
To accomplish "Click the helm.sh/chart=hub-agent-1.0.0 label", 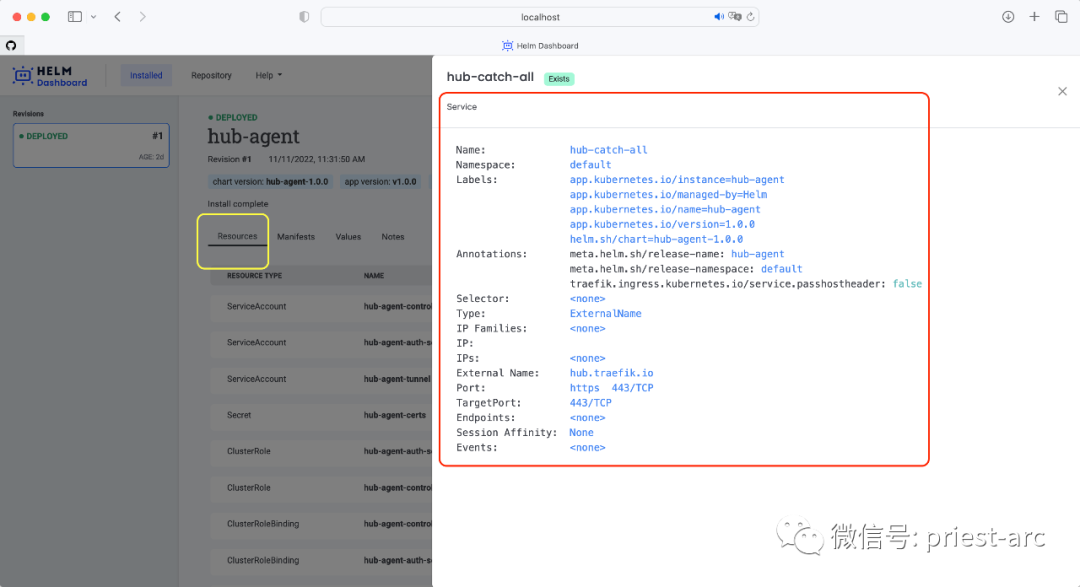I will (x=656, y=239).
